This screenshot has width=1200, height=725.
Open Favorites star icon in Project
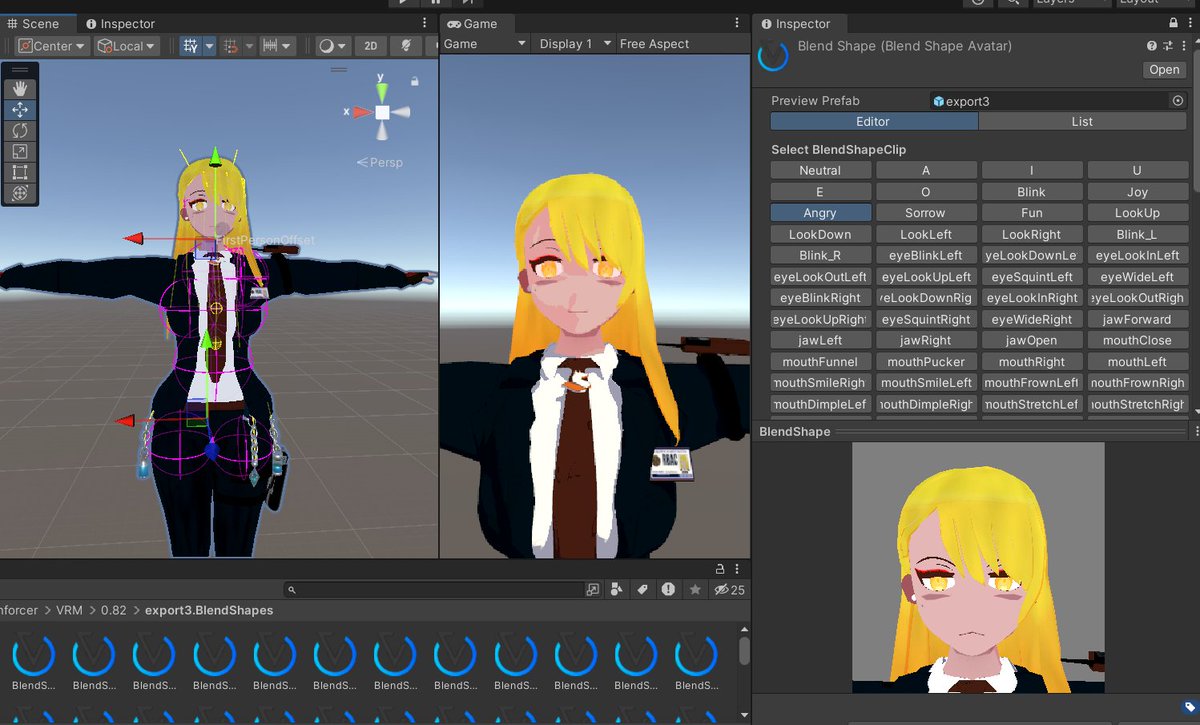click(695, 590)
